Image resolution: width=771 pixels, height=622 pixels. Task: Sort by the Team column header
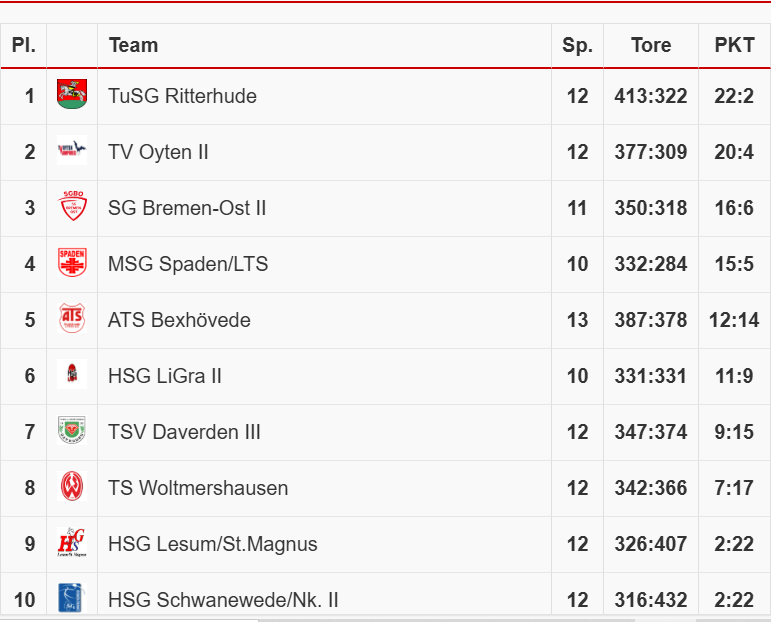[x=133, y=45]
